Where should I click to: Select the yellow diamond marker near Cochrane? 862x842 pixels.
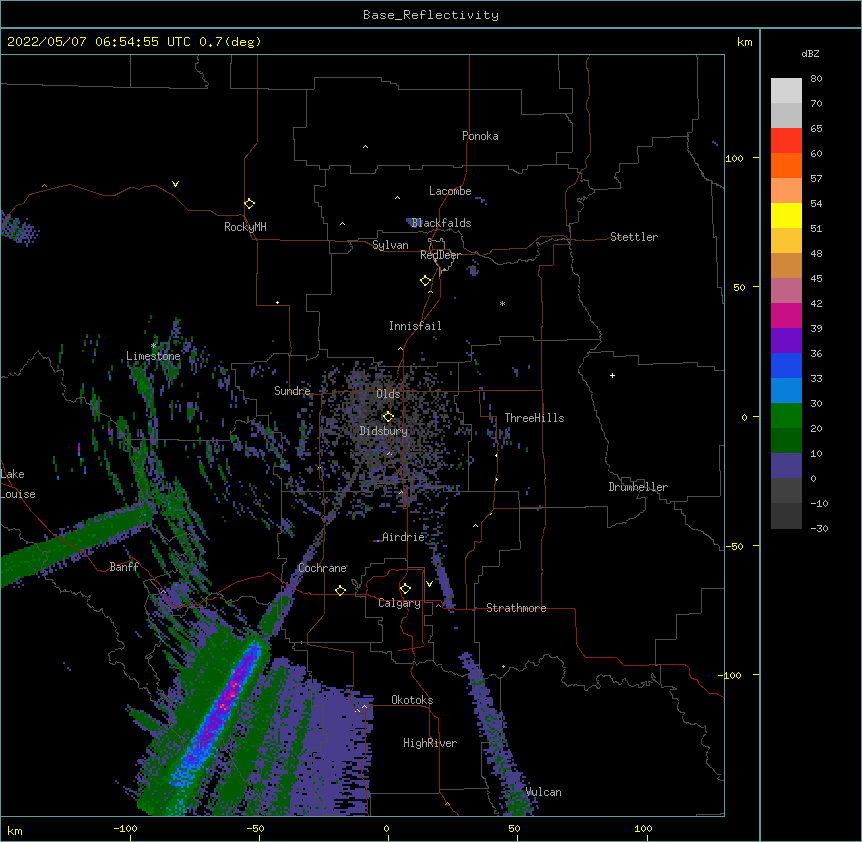click(340, 590)
